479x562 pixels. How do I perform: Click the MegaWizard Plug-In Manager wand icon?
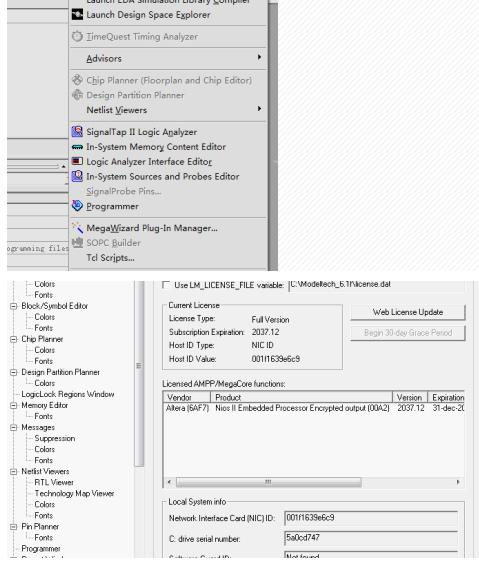pos(77,228)
